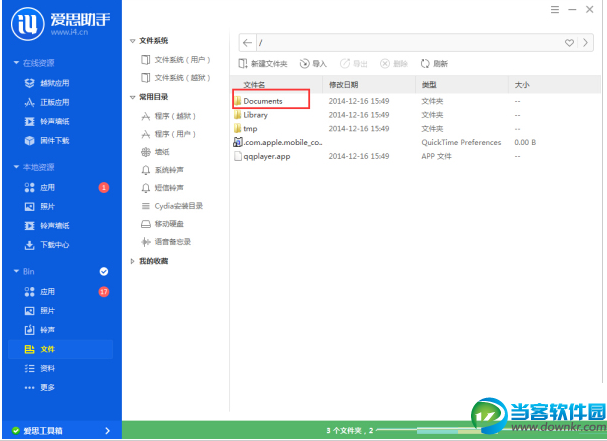Open the hamburger menu in title bar
The width and height of the screenshot is (607, 441).
pos(555,10)
